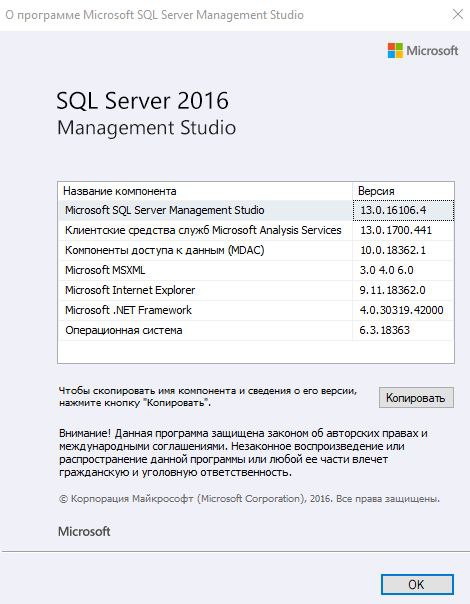
Task: Click the dialog title О программе
Action: (x=154, y=15)
